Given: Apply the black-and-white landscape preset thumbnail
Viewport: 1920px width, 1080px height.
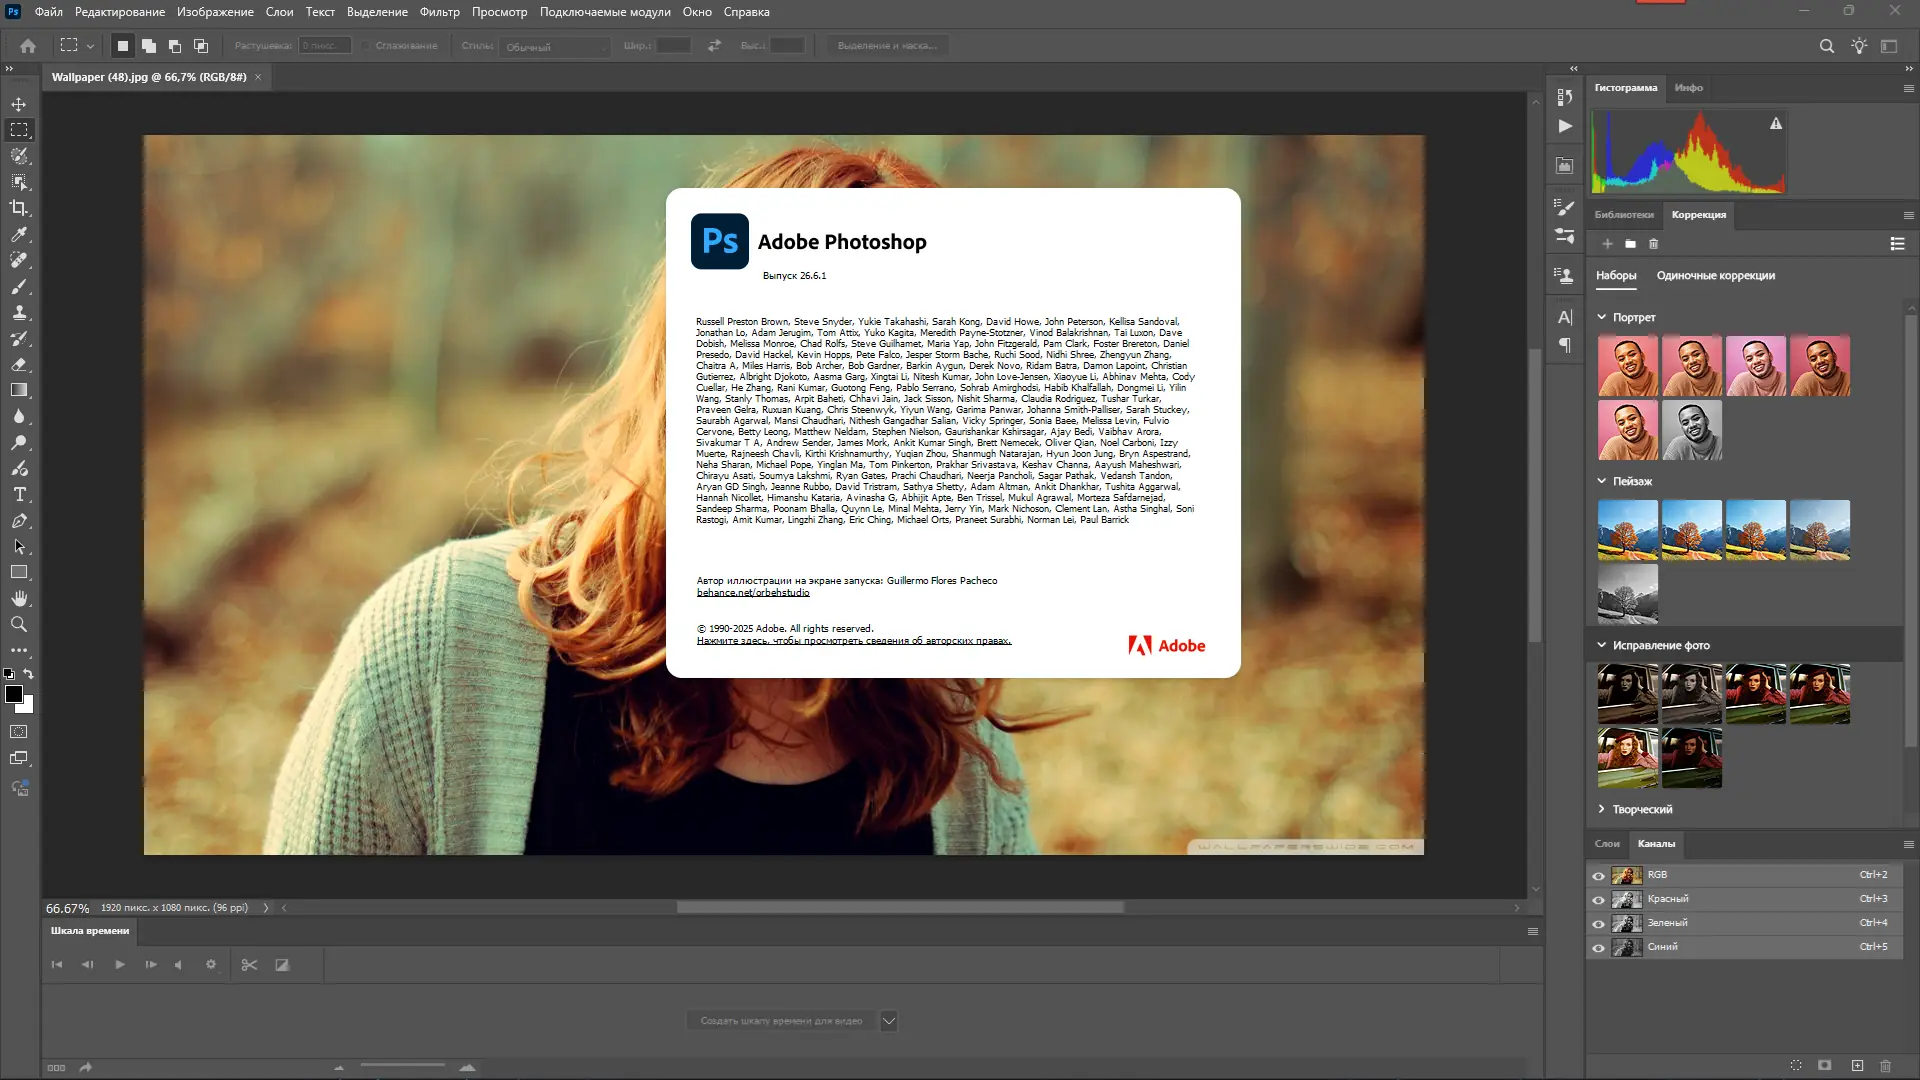Looking at the screenshot, I should pos(1627,594).
